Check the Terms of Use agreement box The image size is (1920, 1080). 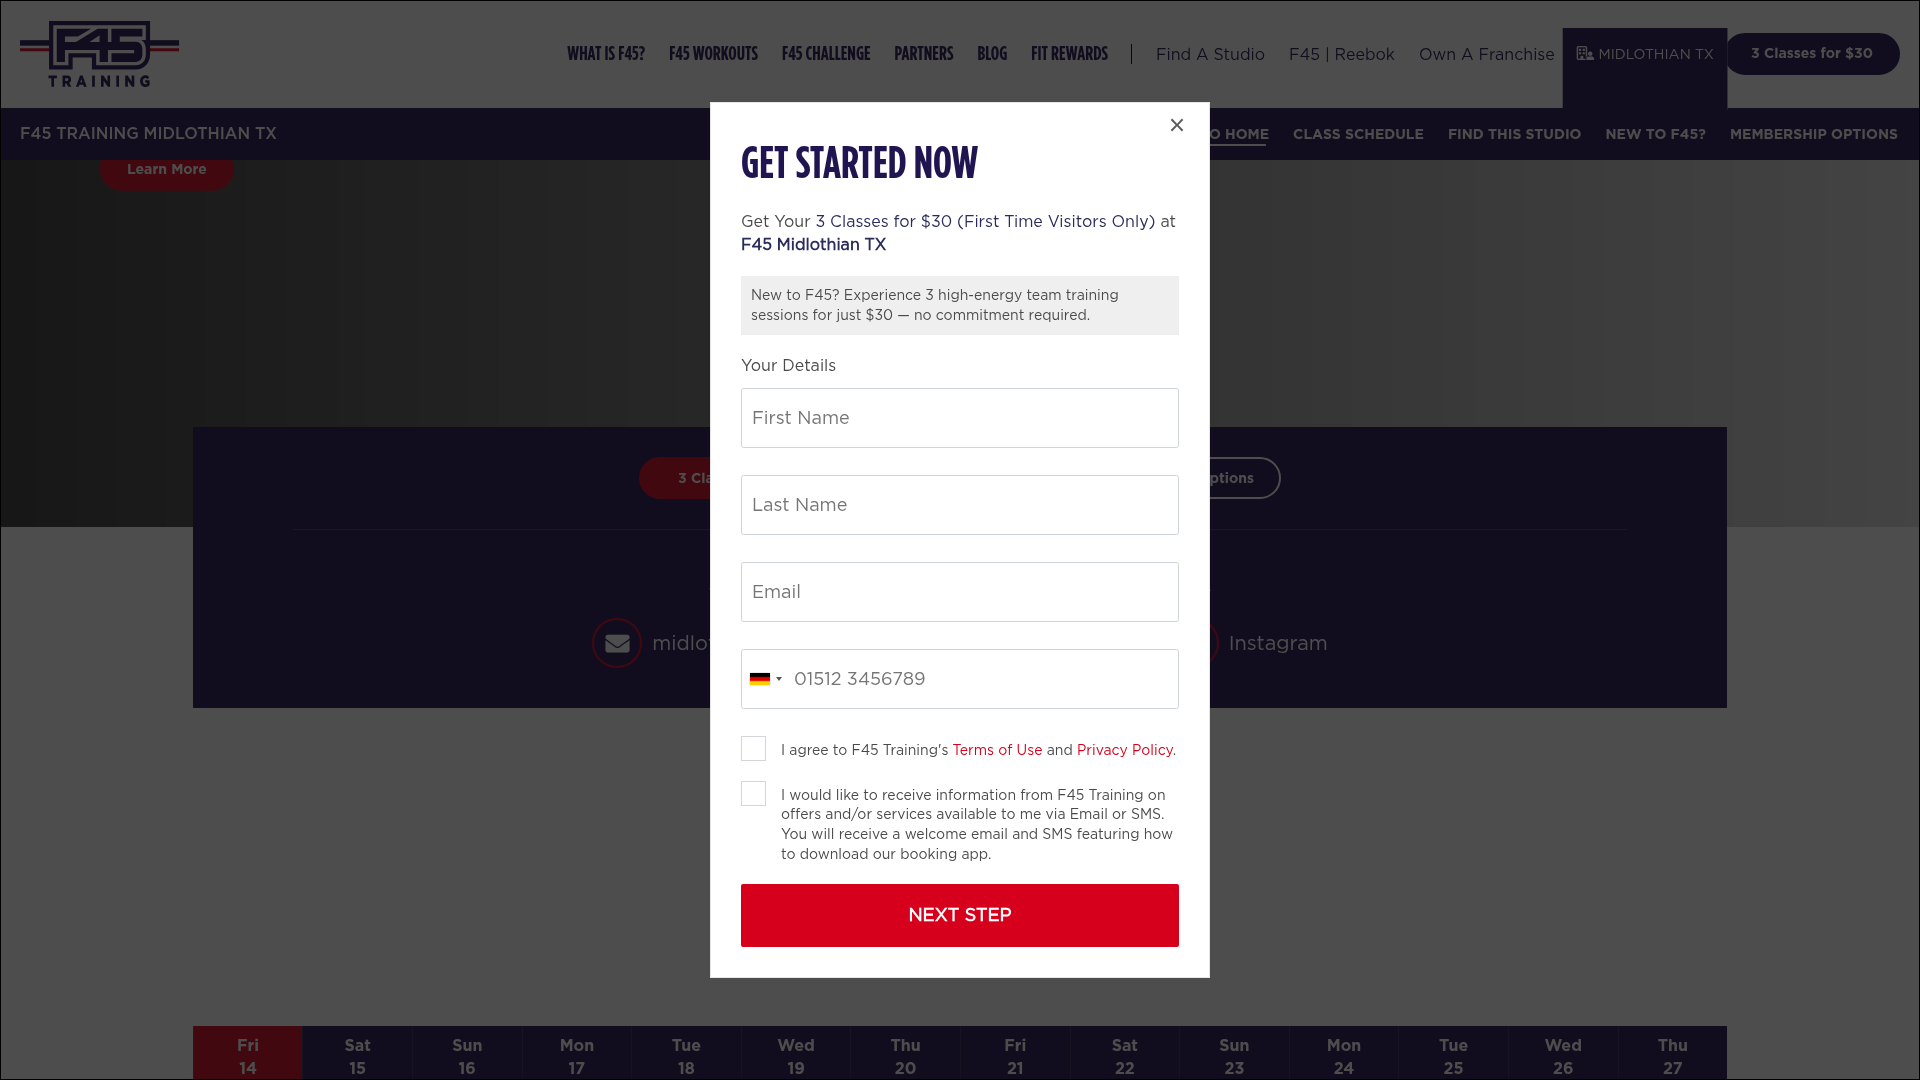753,749
